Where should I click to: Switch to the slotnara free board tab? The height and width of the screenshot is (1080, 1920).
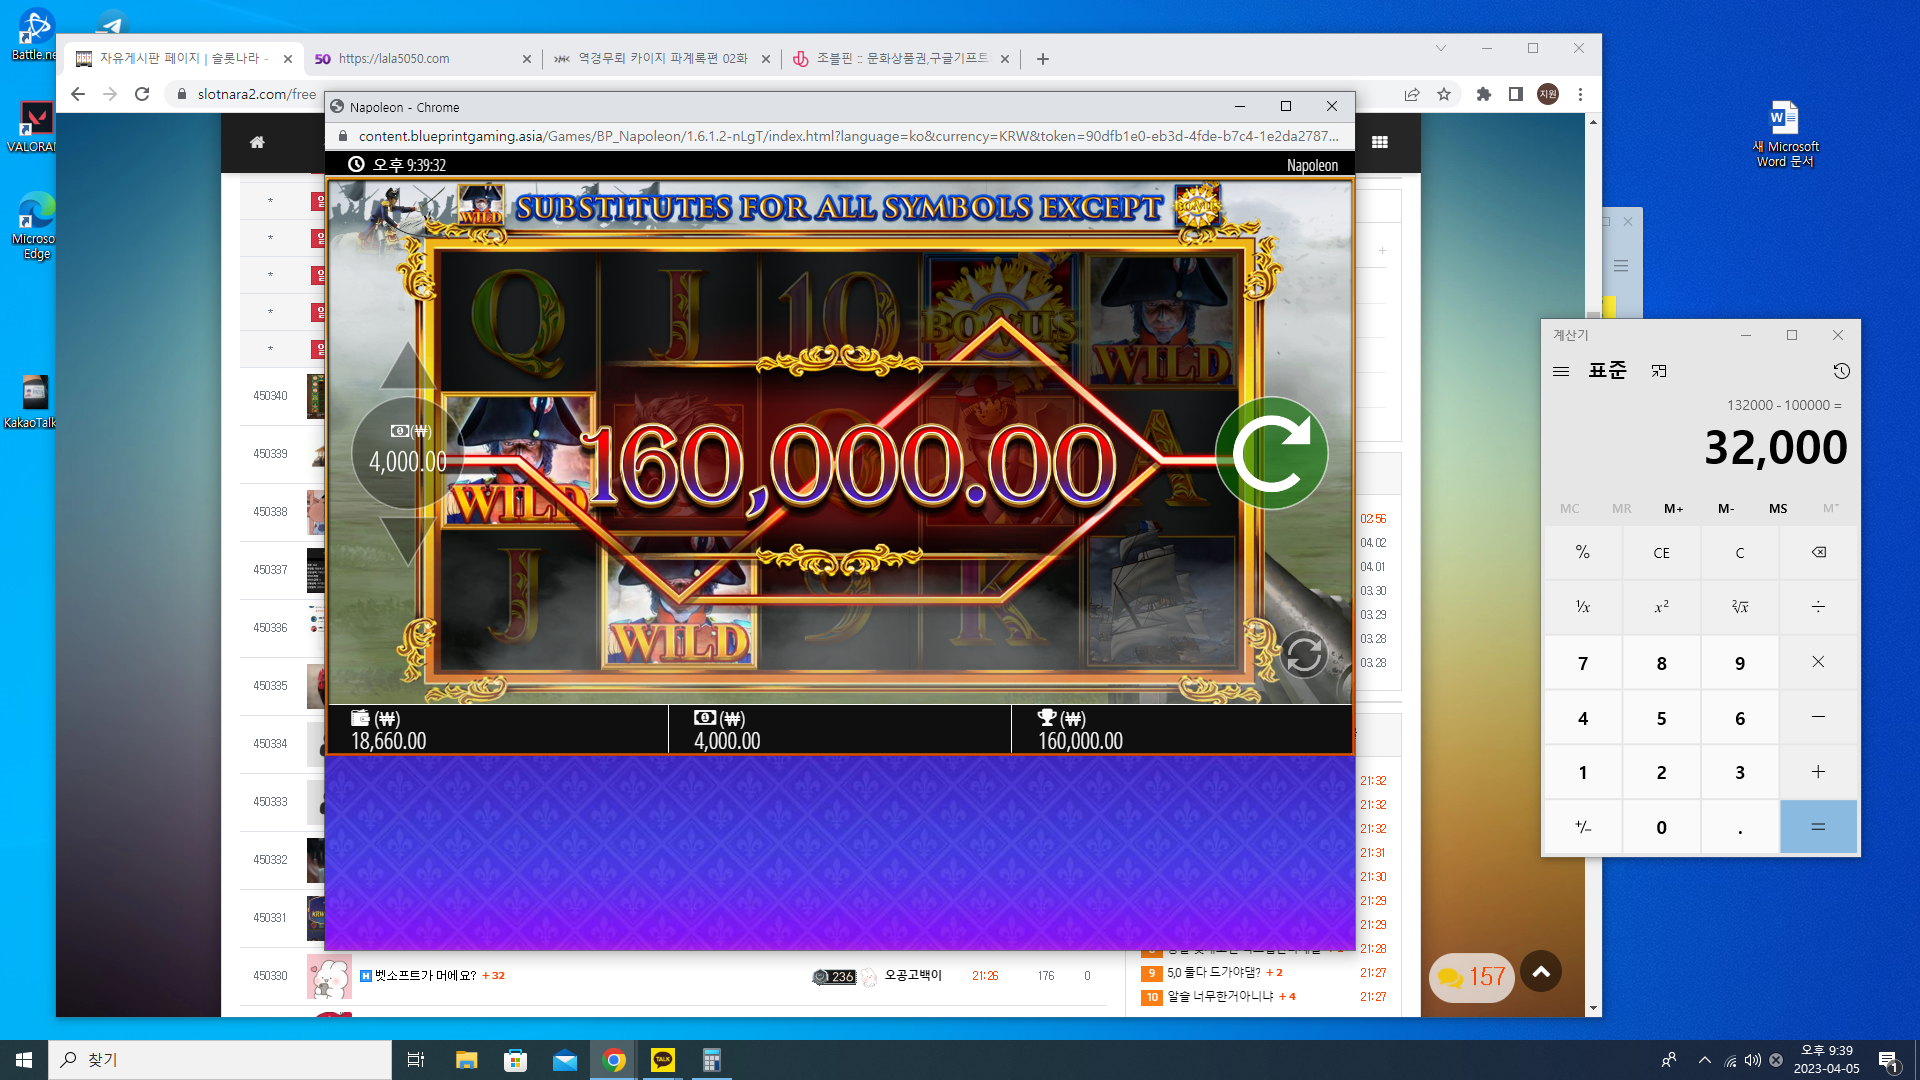pyautogui.click(x=183, y=59)
